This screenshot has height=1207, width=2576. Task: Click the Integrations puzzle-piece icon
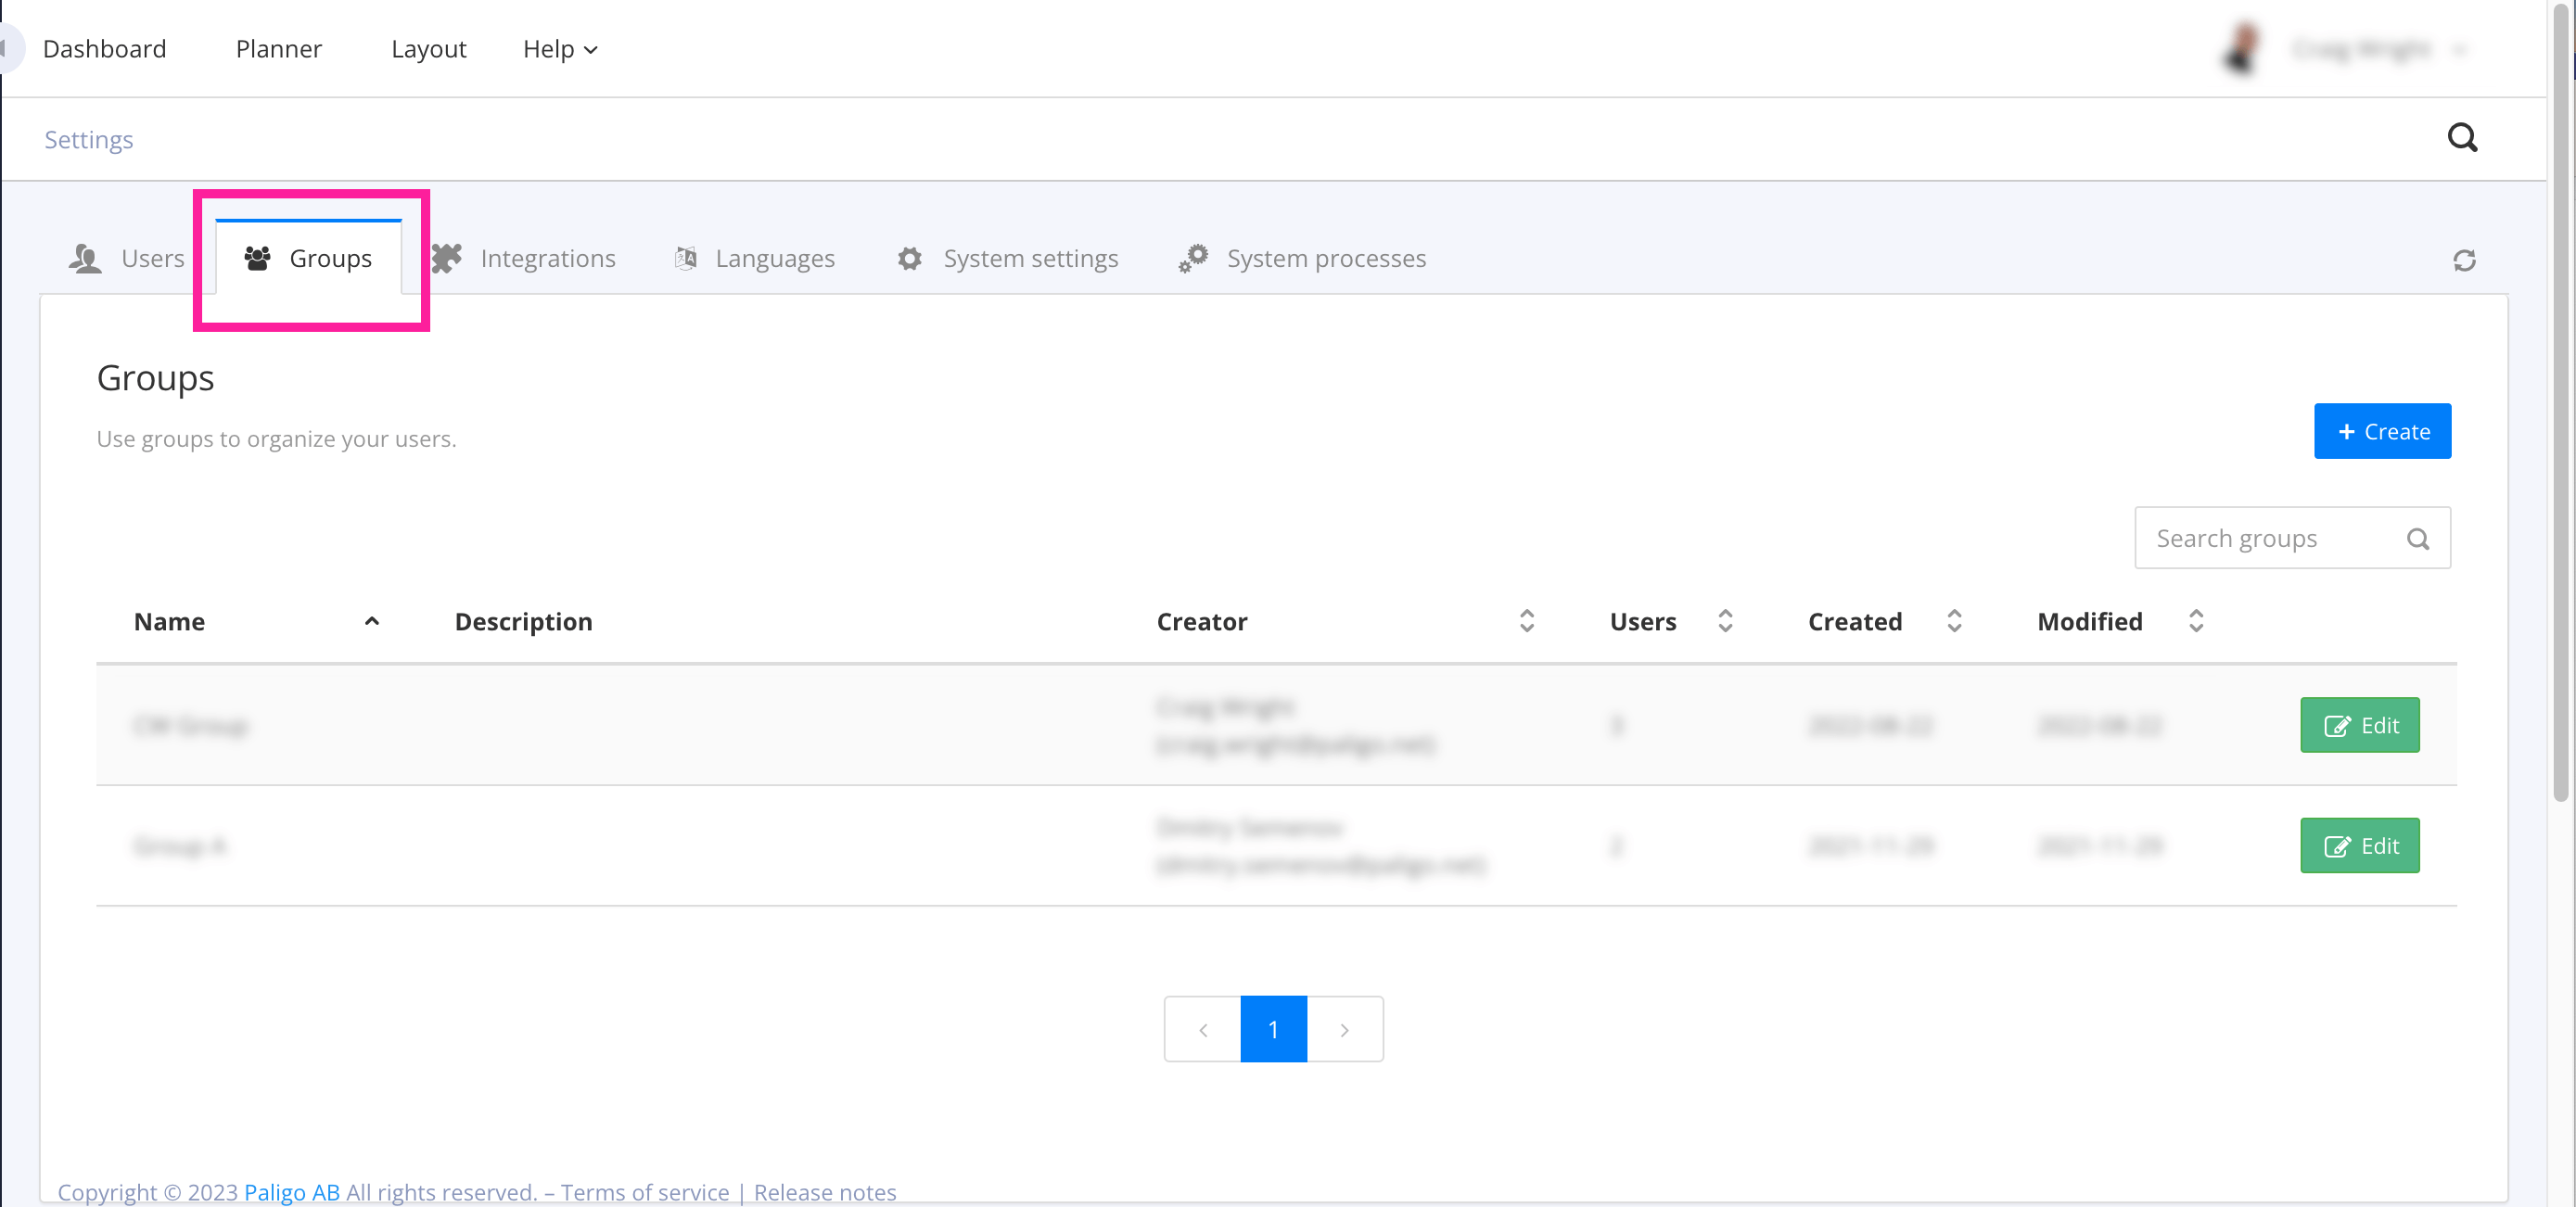click(447, 258)
